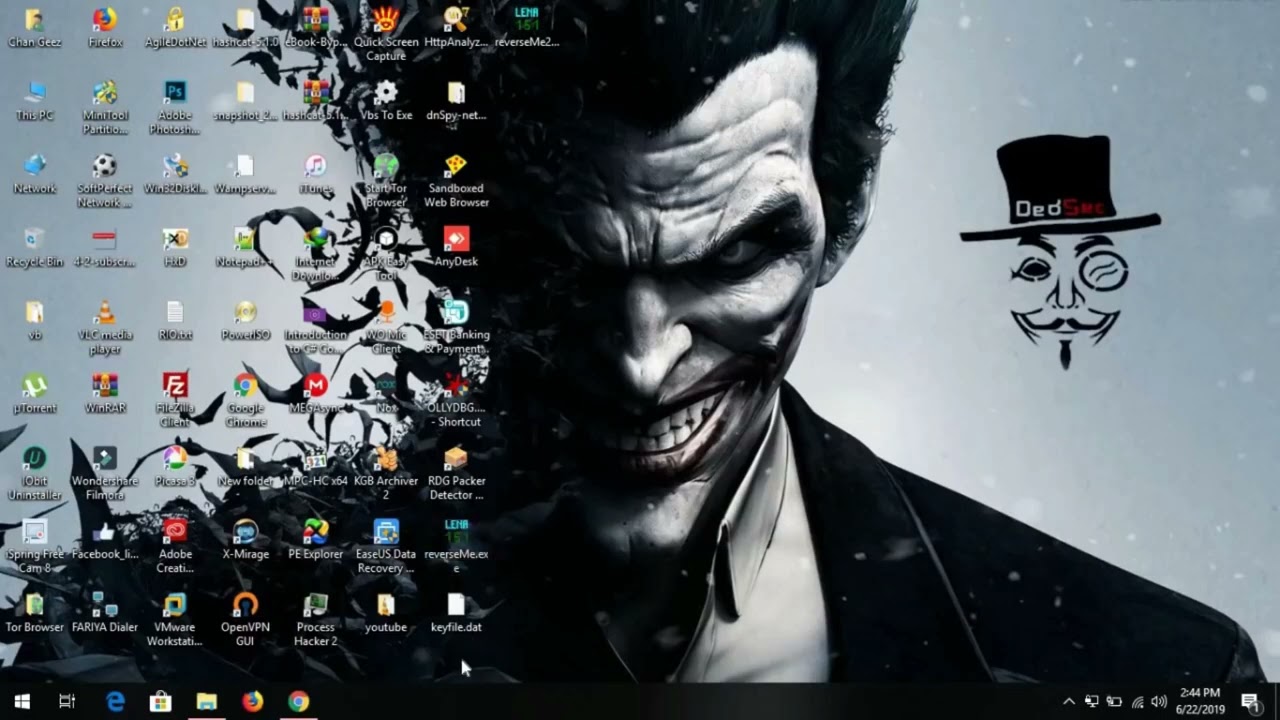This screenshot has height=720, width=1280.
Task: Open the New folder on desktop
Action: [x=245, y=466]
